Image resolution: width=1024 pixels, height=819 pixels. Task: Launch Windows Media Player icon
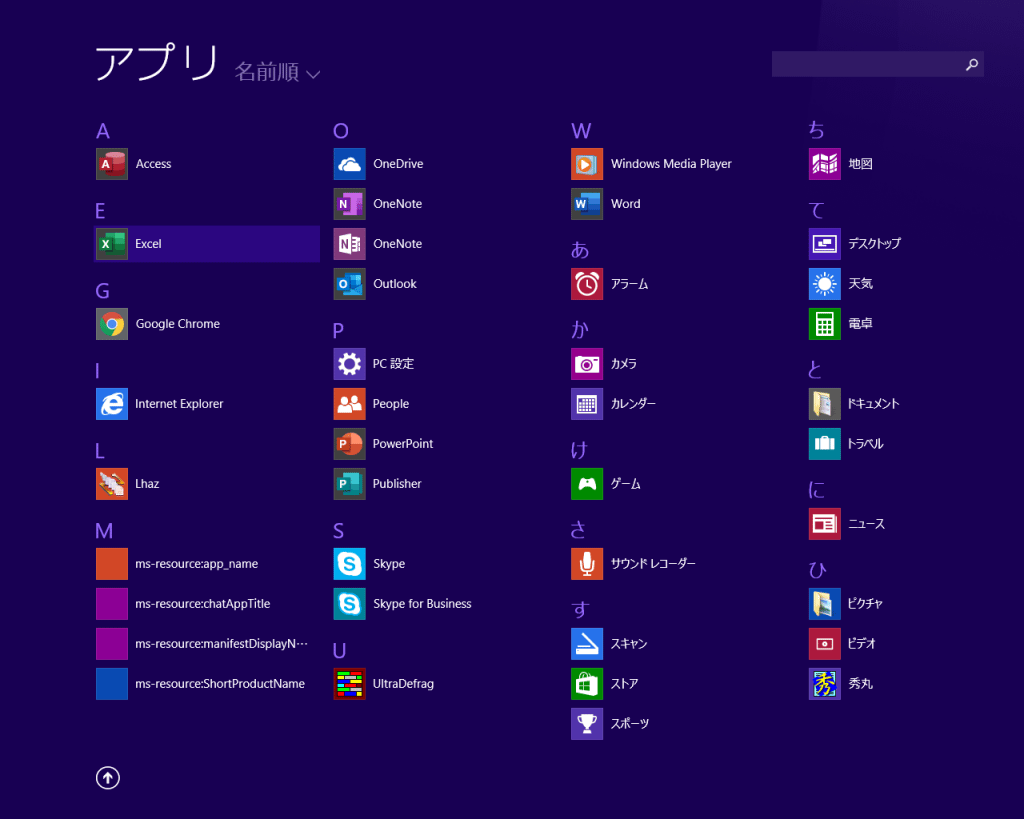coord(587,164)
